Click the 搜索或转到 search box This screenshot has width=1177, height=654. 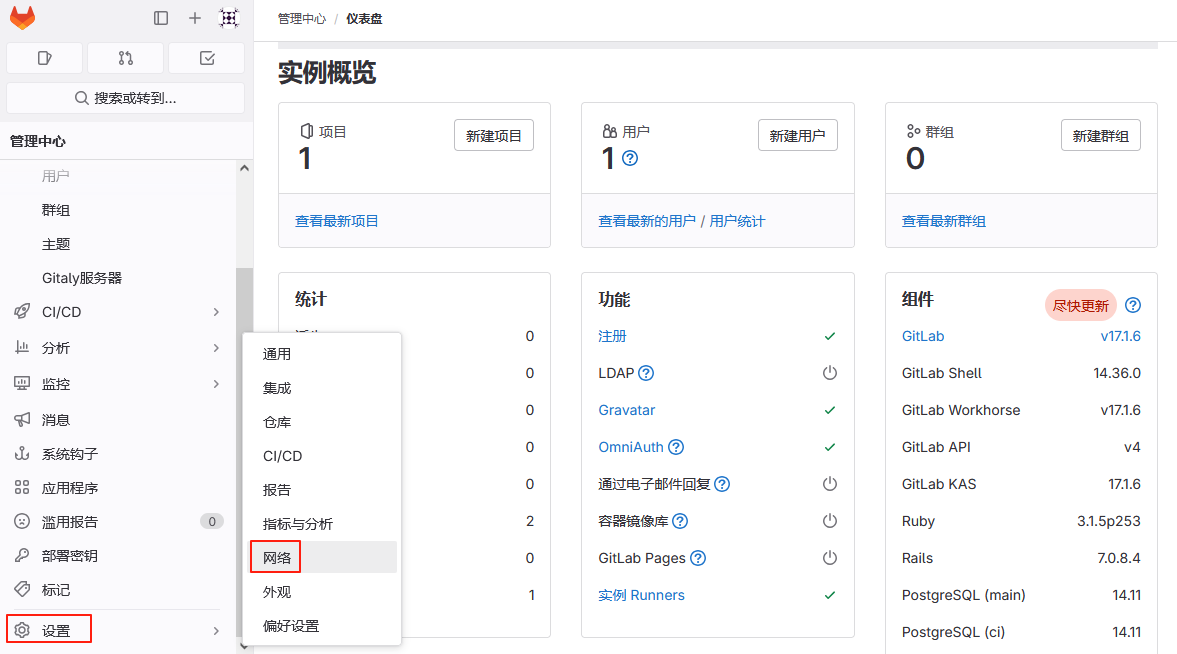click(x=125, y=98)
